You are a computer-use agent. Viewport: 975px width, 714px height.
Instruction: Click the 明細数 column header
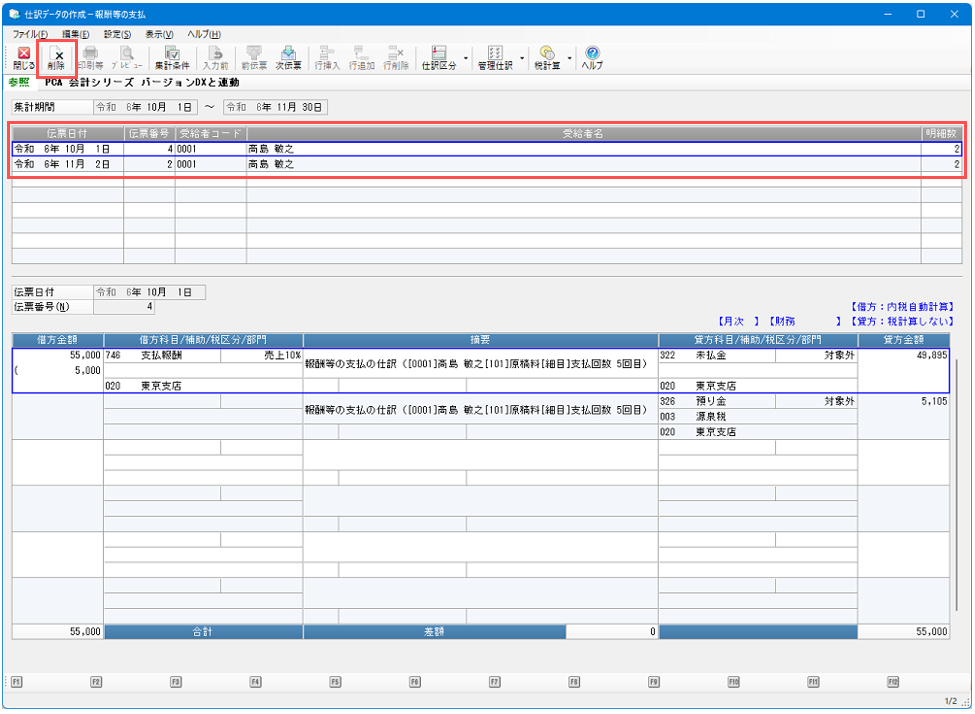pos(941,134)
